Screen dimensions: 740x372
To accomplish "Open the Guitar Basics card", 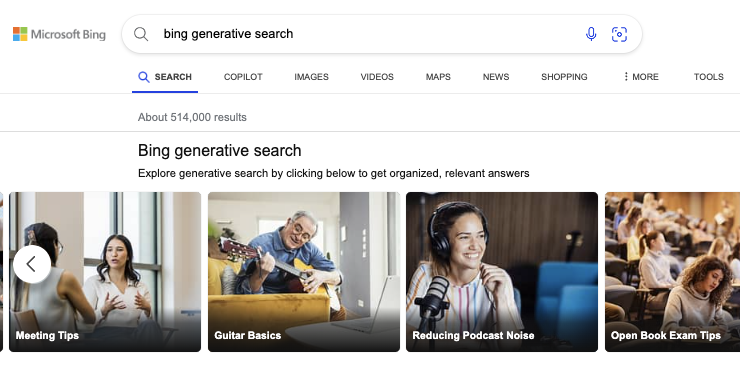I will 304,271.
